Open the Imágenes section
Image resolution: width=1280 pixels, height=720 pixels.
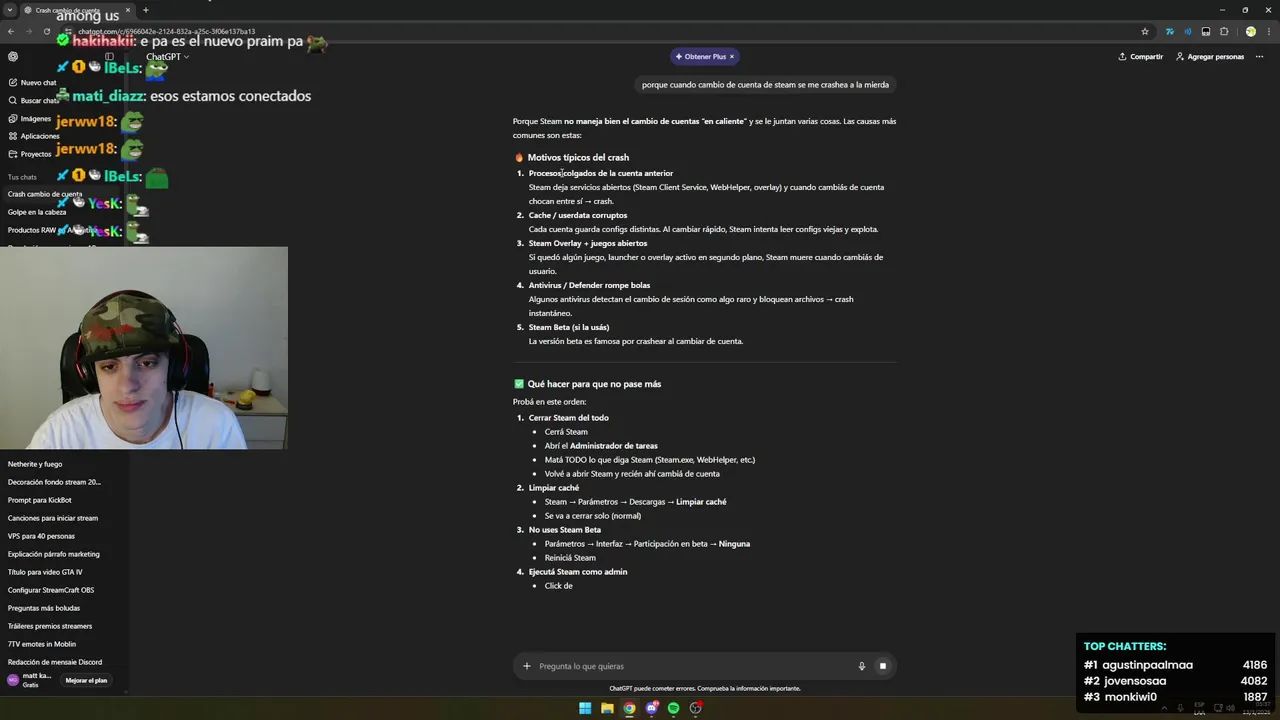[30, 119]
